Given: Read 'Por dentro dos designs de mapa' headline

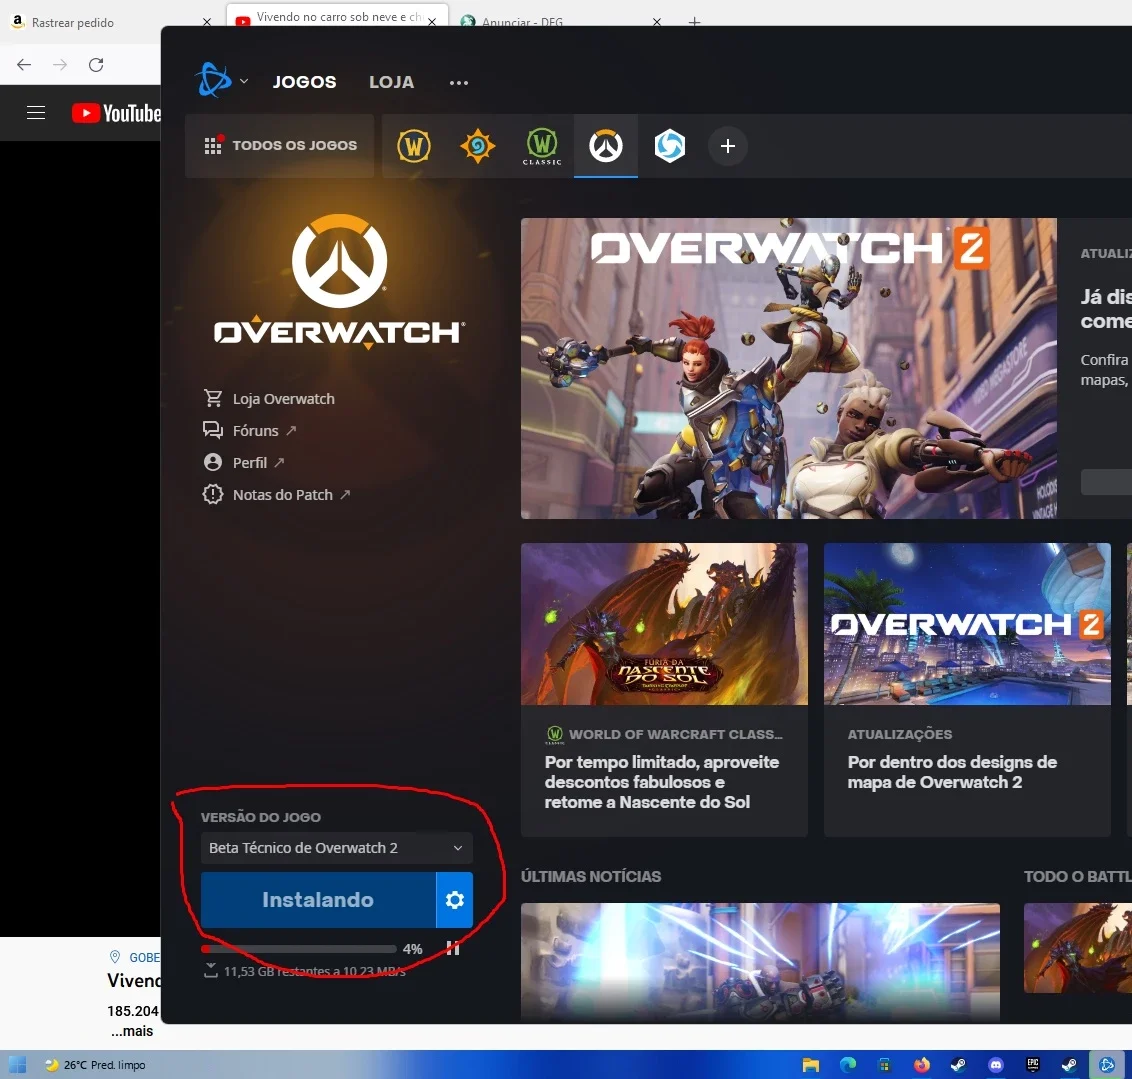Looking at the screenshot, I should coord(952,772).
